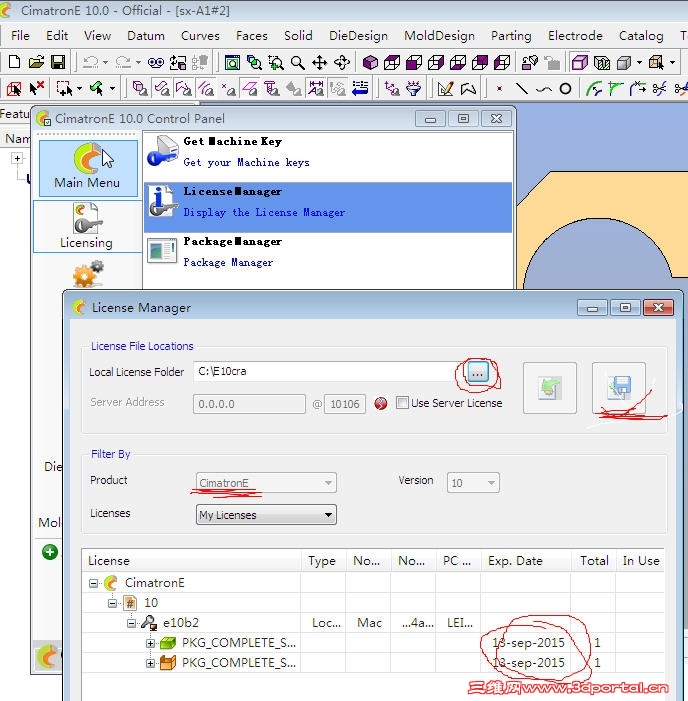The width and height of the screenshot is (688, 701).
Task: Enable Use Server License checkbox
Action: pos(402,403)
